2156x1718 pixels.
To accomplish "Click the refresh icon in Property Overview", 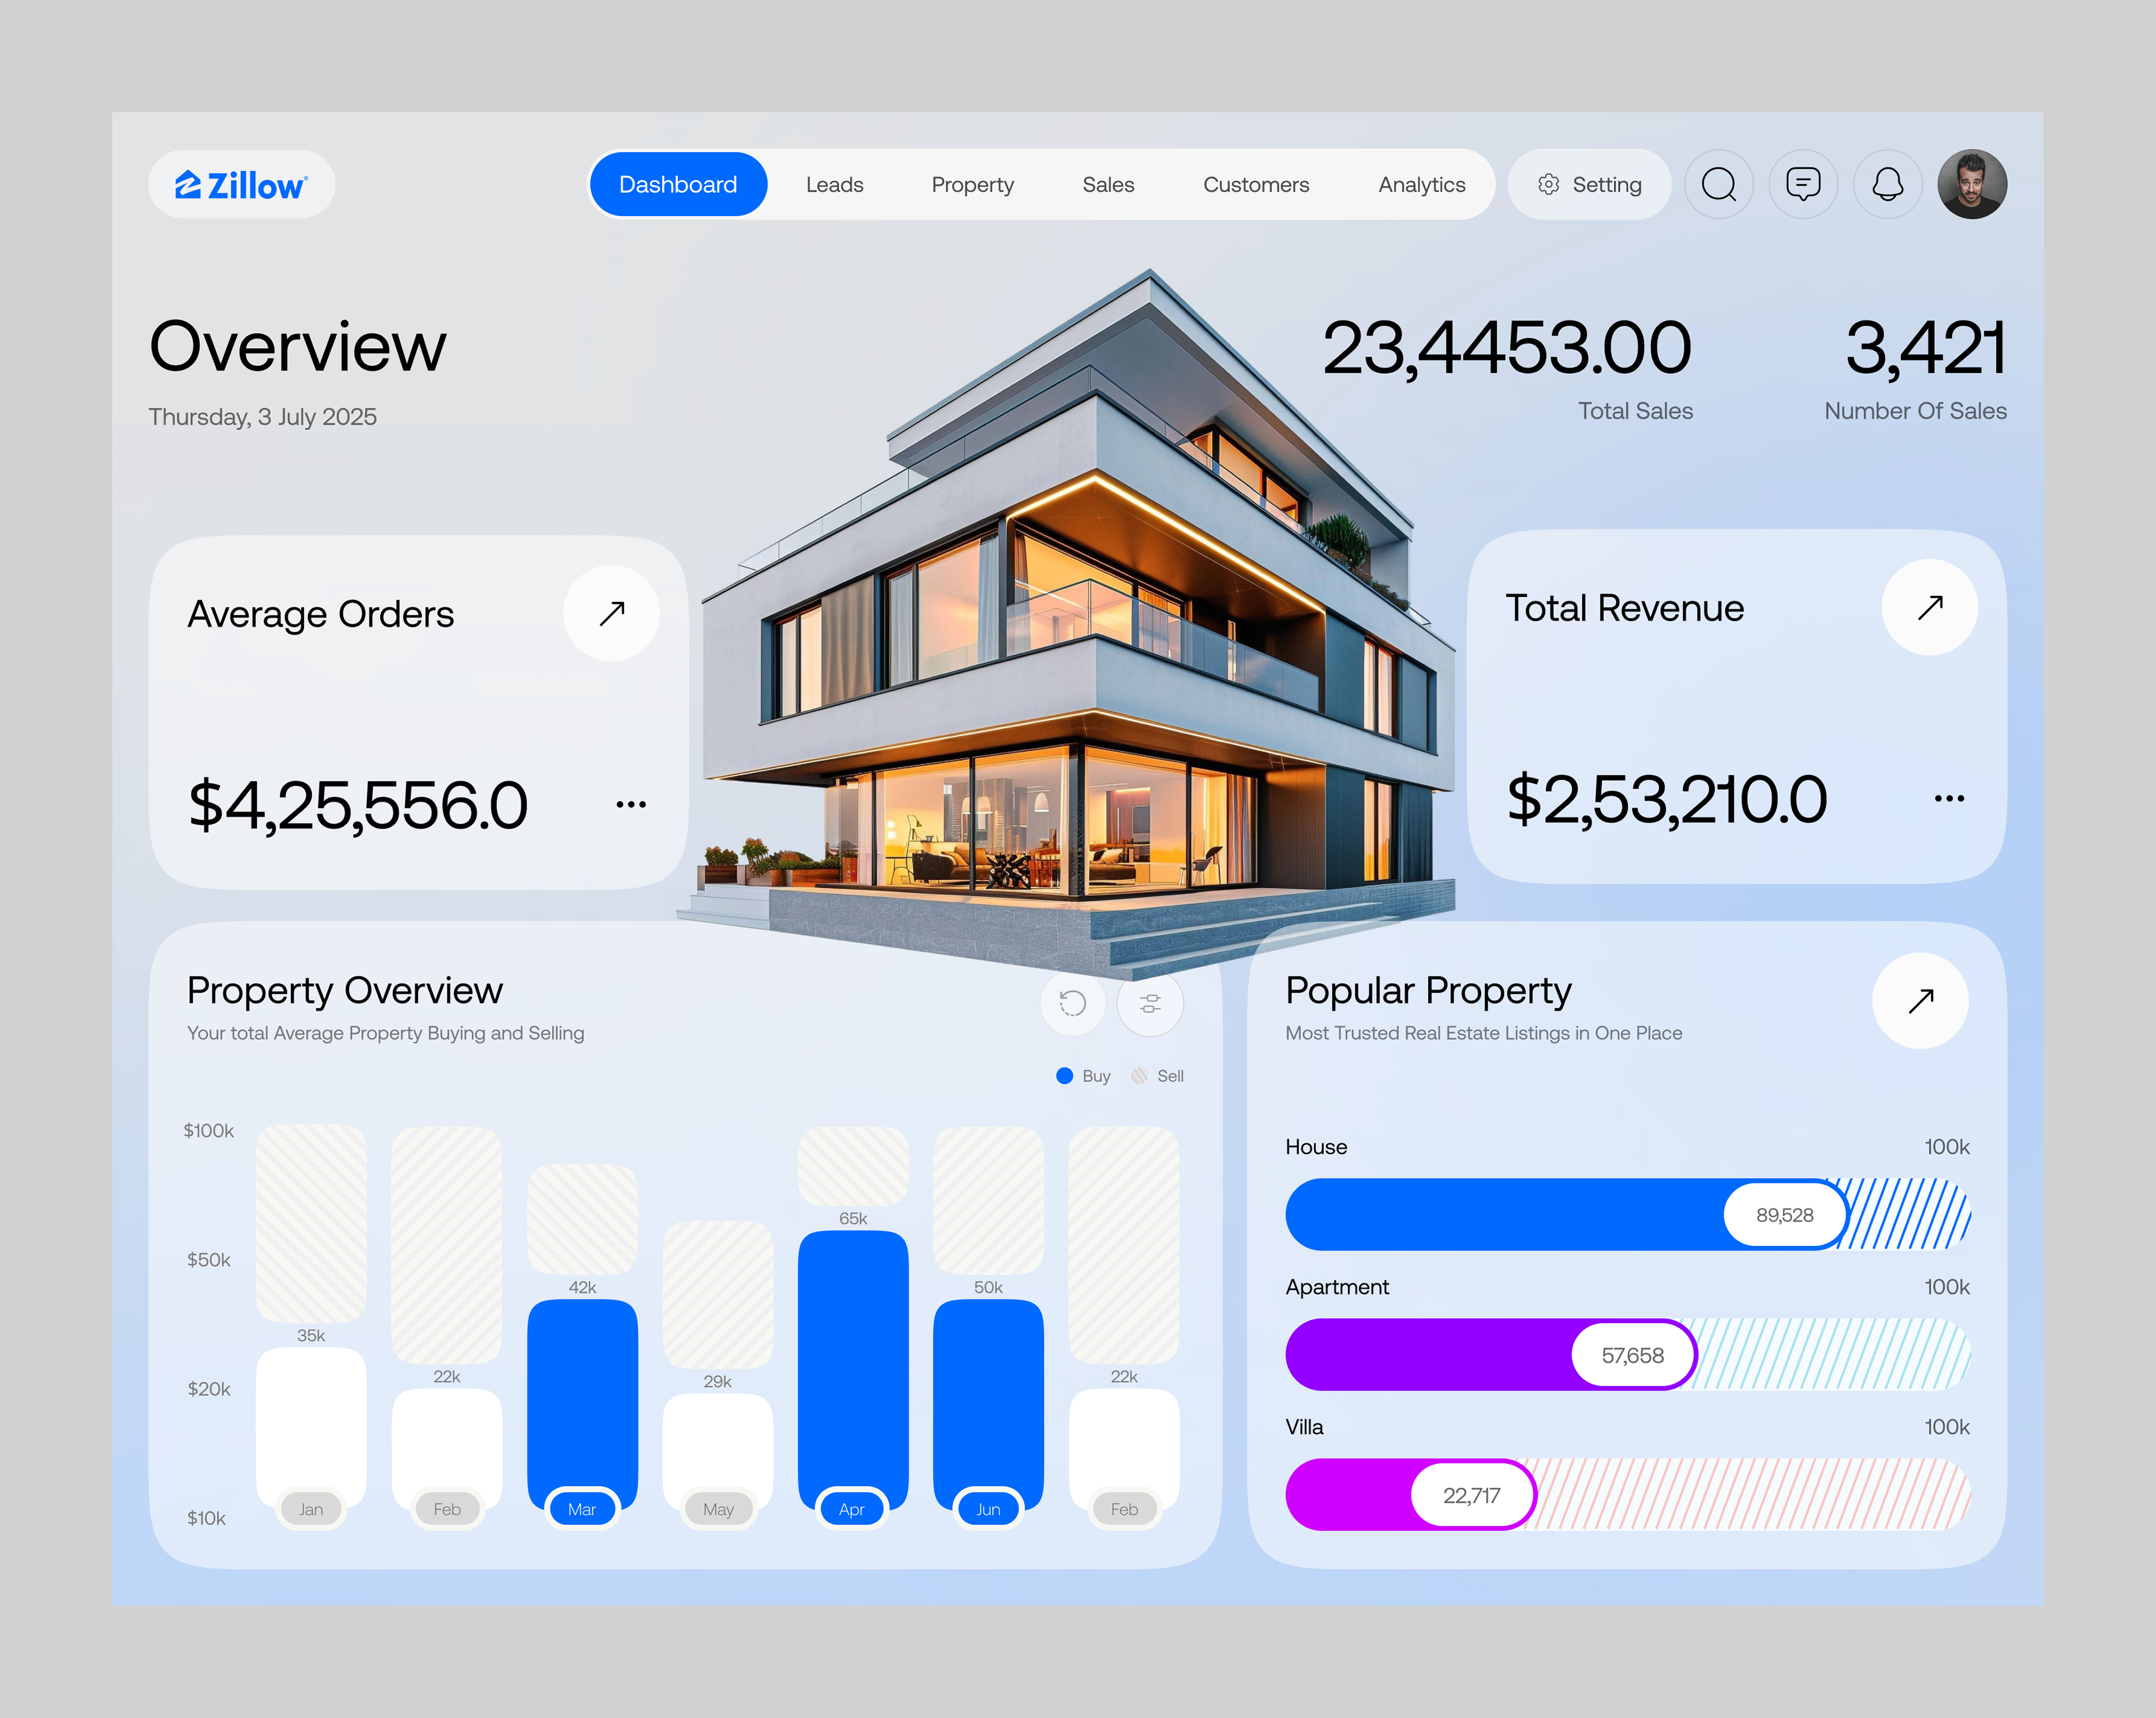I will point(1072,1003).
